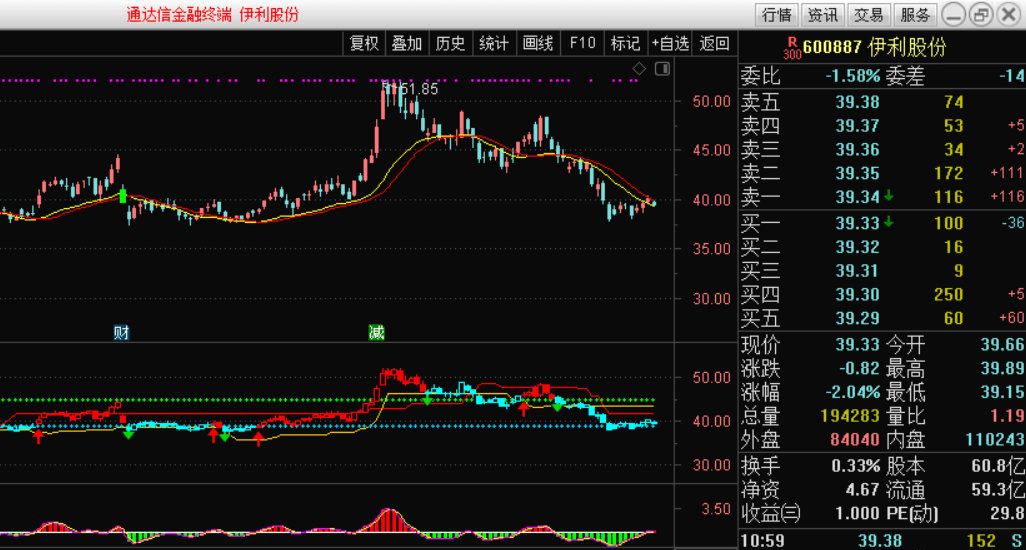Click the green candlestick marker near 财
The width and height of the screenshot is (1026, 550).
[x=122, y=195]
